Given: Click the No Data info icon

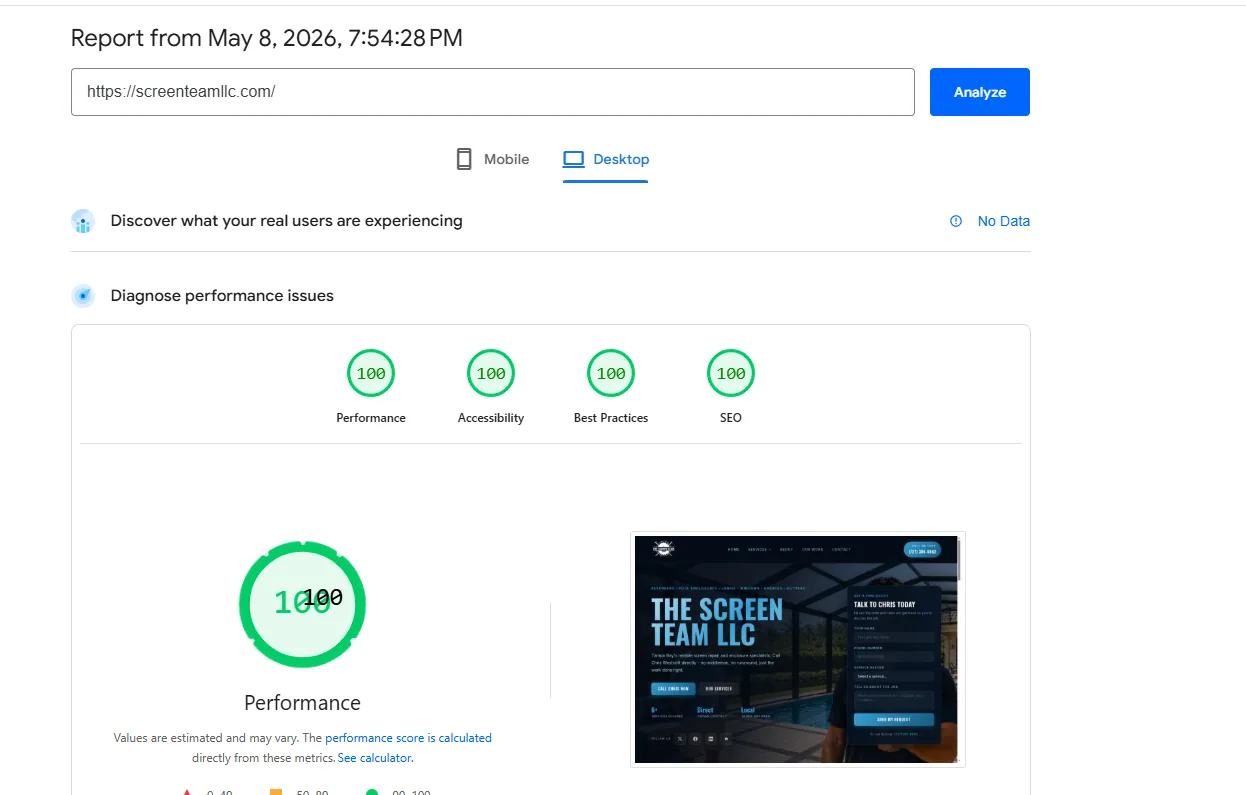Looking at the screenshot, I should coord(956,221).
